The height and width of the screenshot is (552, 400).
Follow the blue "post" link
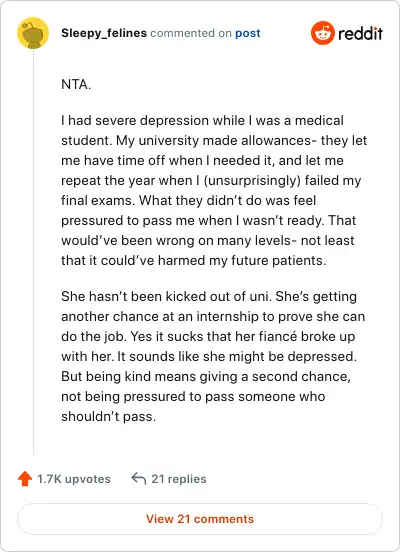click(248, 33)
